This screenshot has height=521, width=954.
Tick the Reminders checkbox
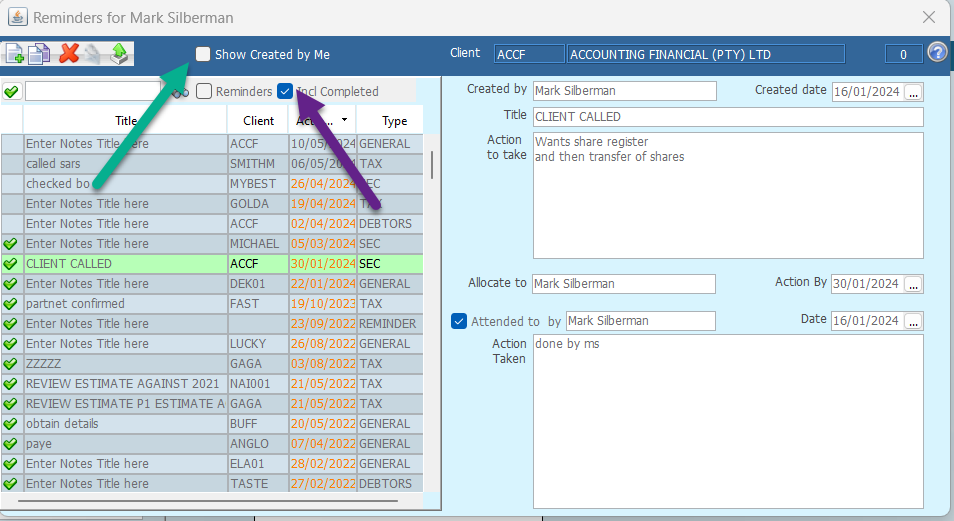click(204, 92)
